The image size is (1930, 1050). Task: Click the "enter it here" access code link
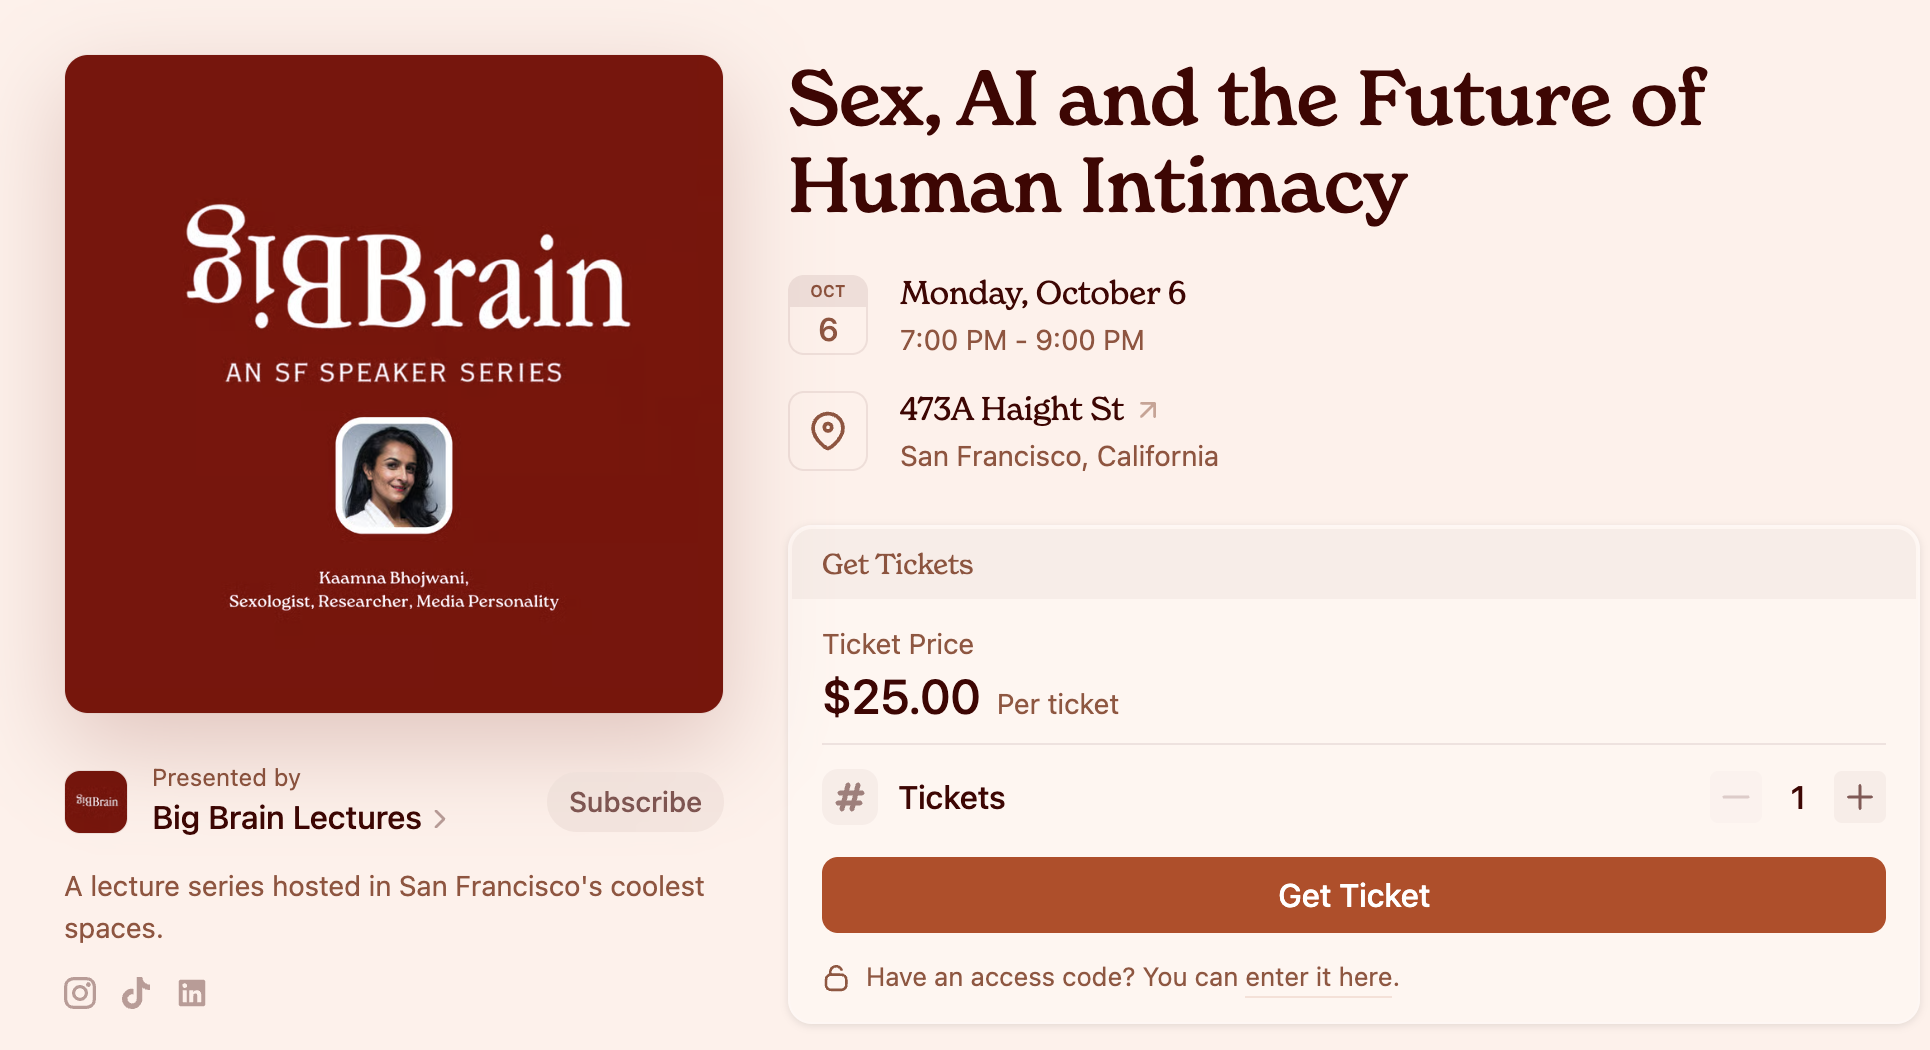[1320, 978]
